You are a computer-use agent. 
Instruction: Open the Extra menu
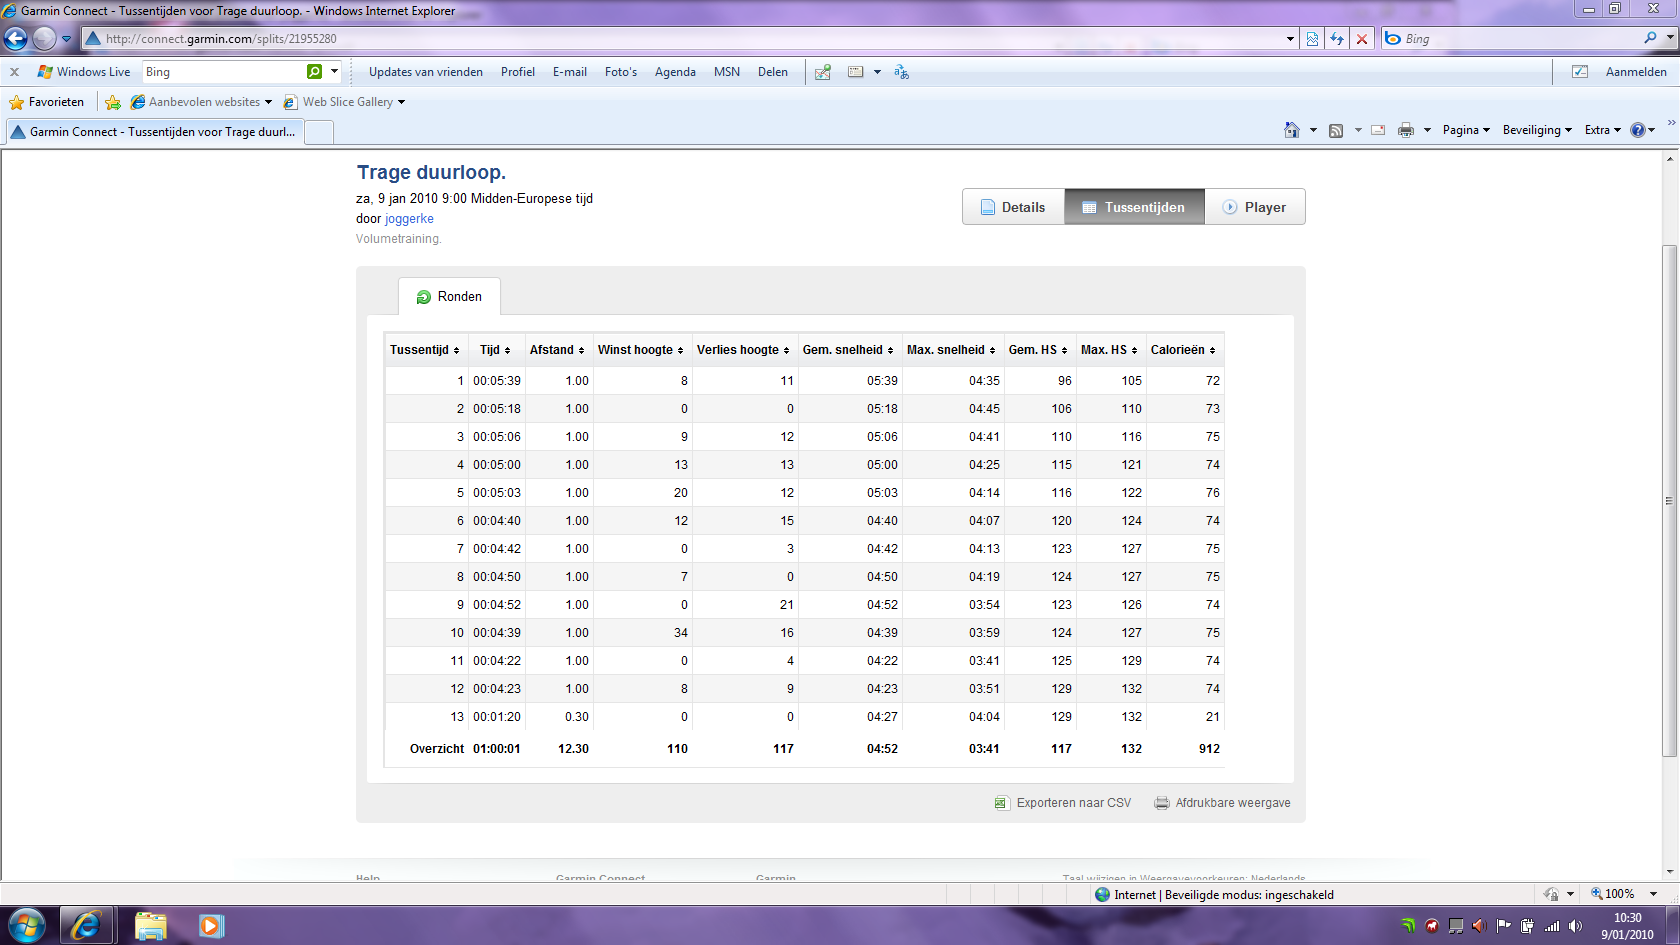click(x=1603, y=130)
